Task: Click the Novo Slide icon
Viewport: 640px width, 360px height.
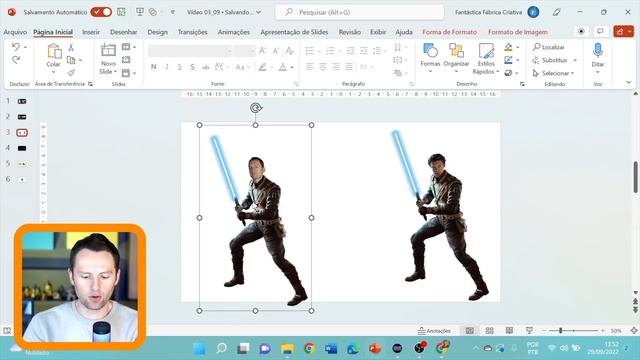Action: click(108, 50)
